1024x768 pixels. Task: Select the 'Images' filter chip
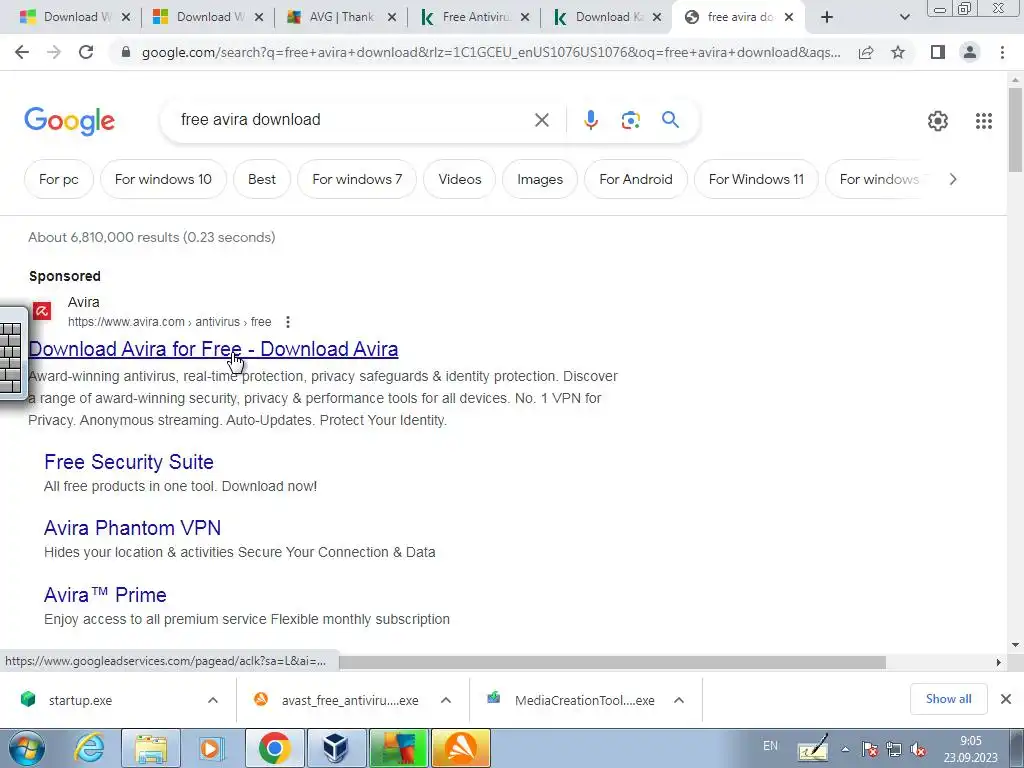(x=540, y=179)
